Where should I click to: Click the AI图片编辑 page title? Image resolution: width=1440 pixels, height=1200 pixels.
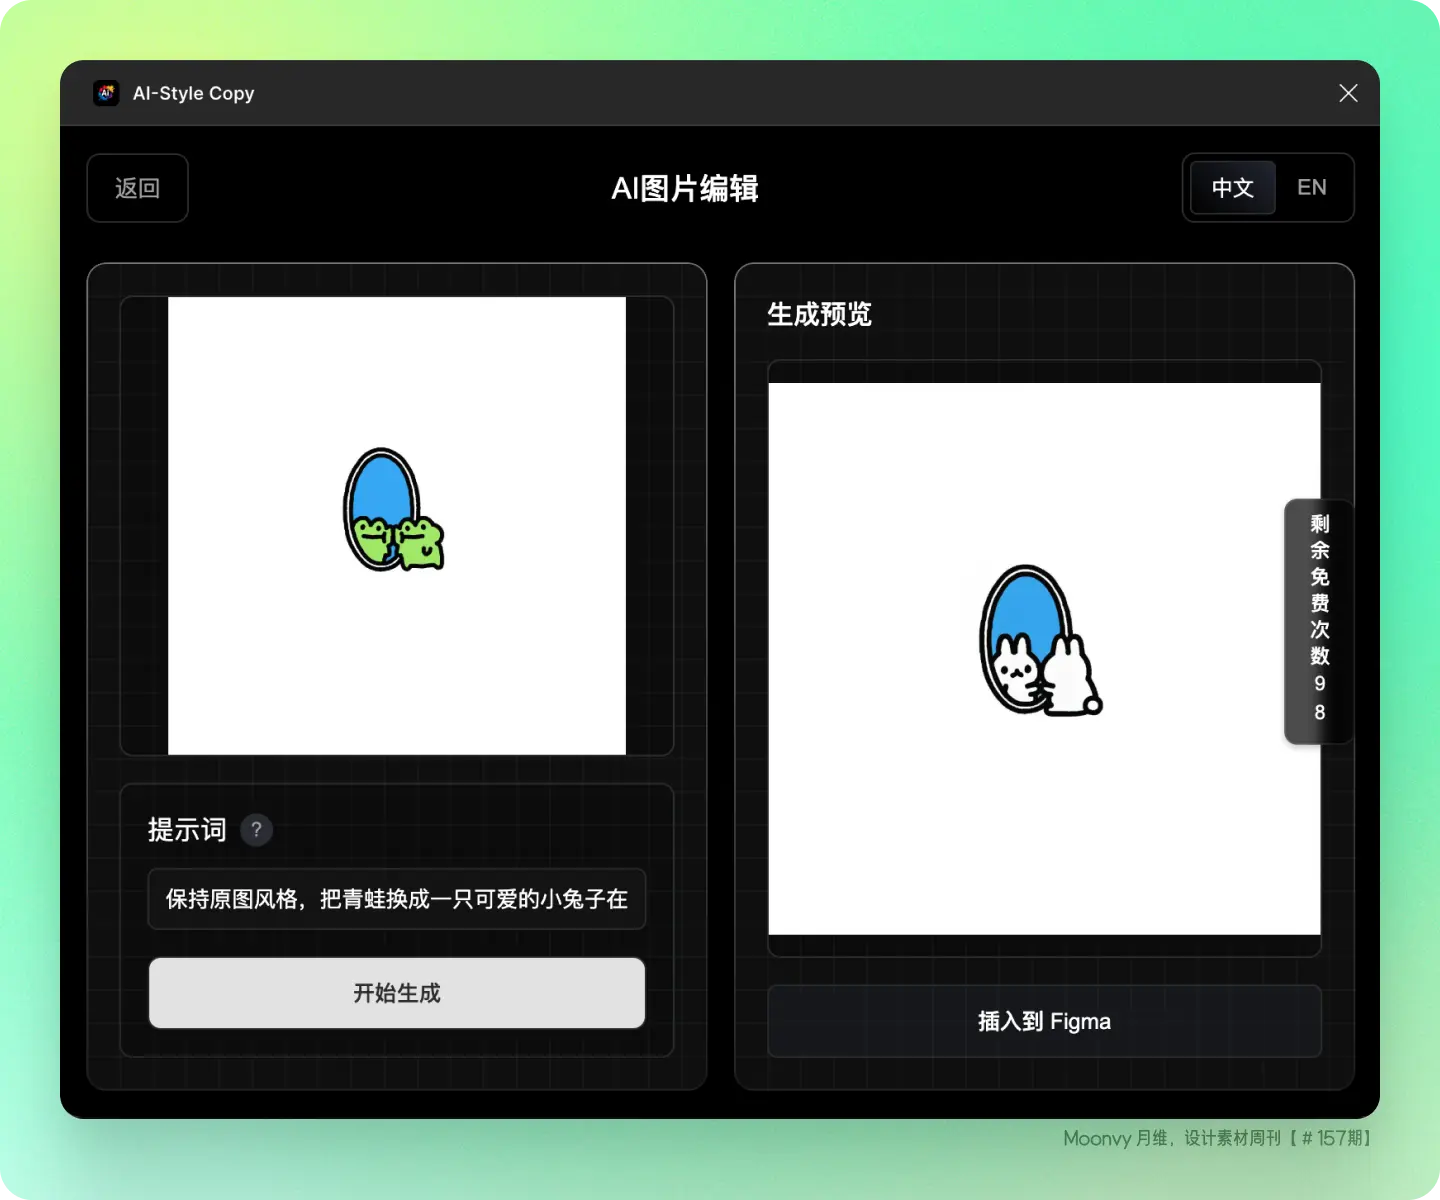685,188
